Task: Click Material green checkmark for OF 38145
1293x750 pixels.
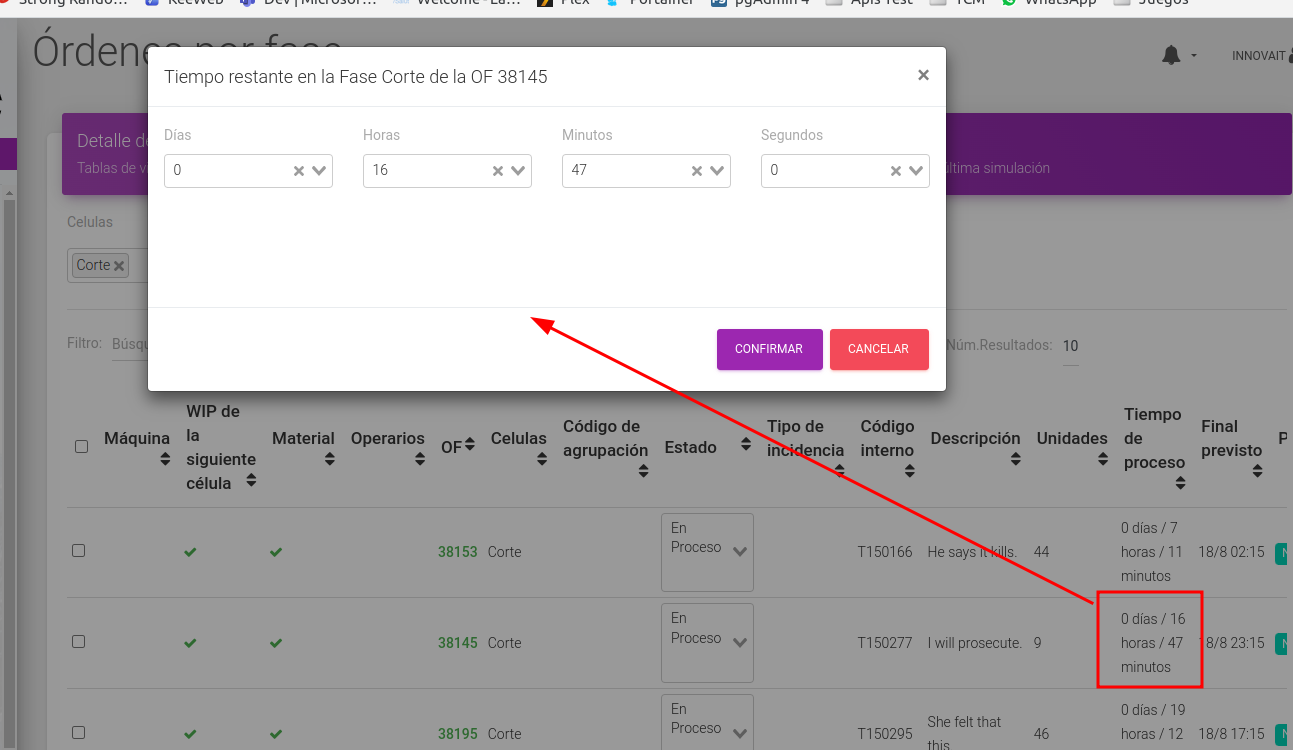Action: tap(276, 643)
